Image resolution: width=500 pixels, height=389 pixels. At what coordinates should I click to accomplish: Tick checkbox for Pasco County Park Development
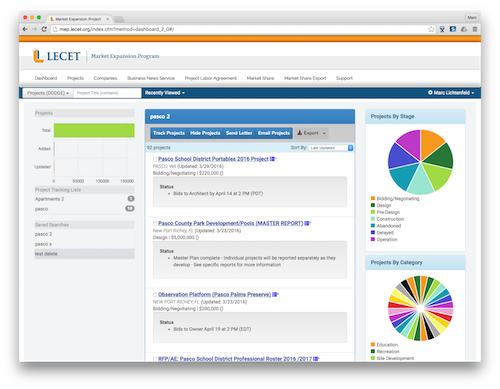coord(155,224)
